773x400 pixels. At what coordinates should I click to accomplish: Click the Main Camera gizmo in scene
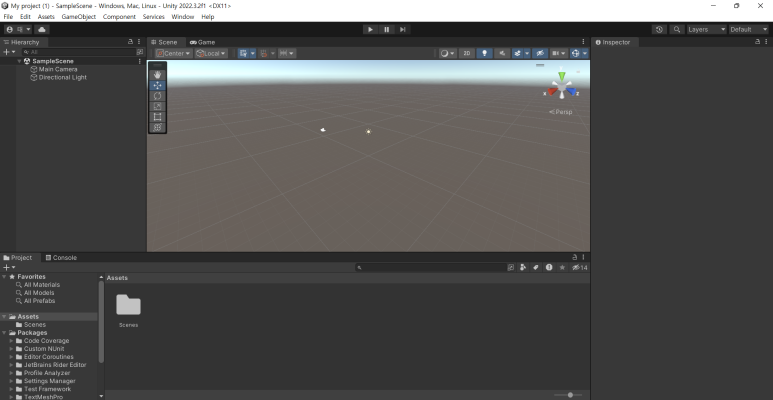click(323, 130)
